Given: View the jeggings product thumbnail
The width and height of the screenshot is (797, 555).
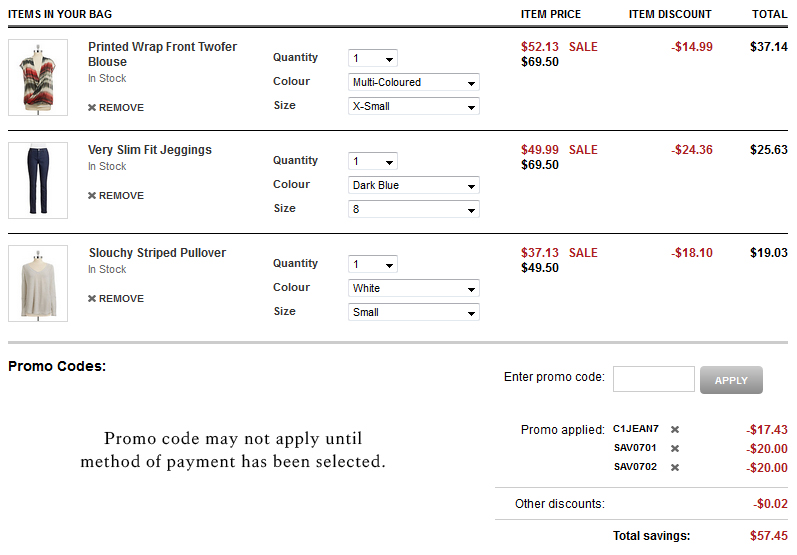Looking at the screenshot, I should tap(38, 180).
